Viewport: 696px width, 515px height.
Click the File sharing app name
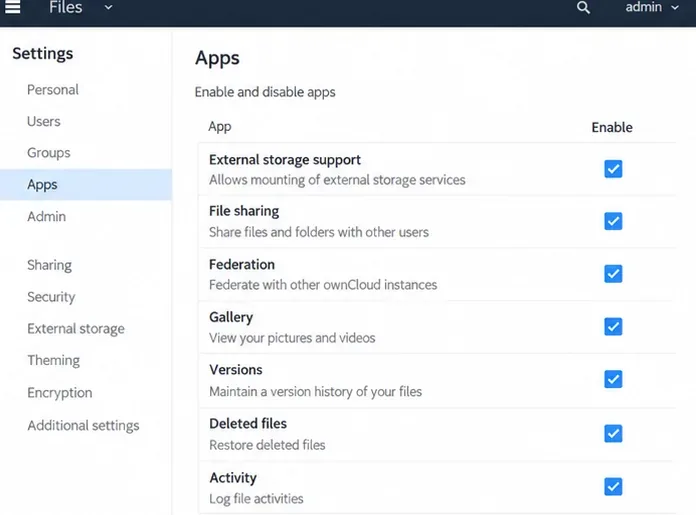(x=244, y=211)
